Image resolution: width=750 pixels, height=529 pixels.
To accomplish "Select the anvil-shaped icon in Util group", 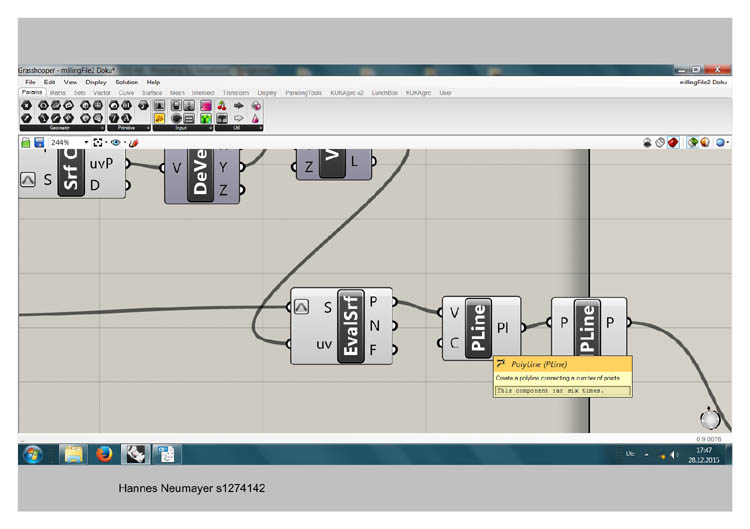I will pyautogui.click(x=222, y=118).
